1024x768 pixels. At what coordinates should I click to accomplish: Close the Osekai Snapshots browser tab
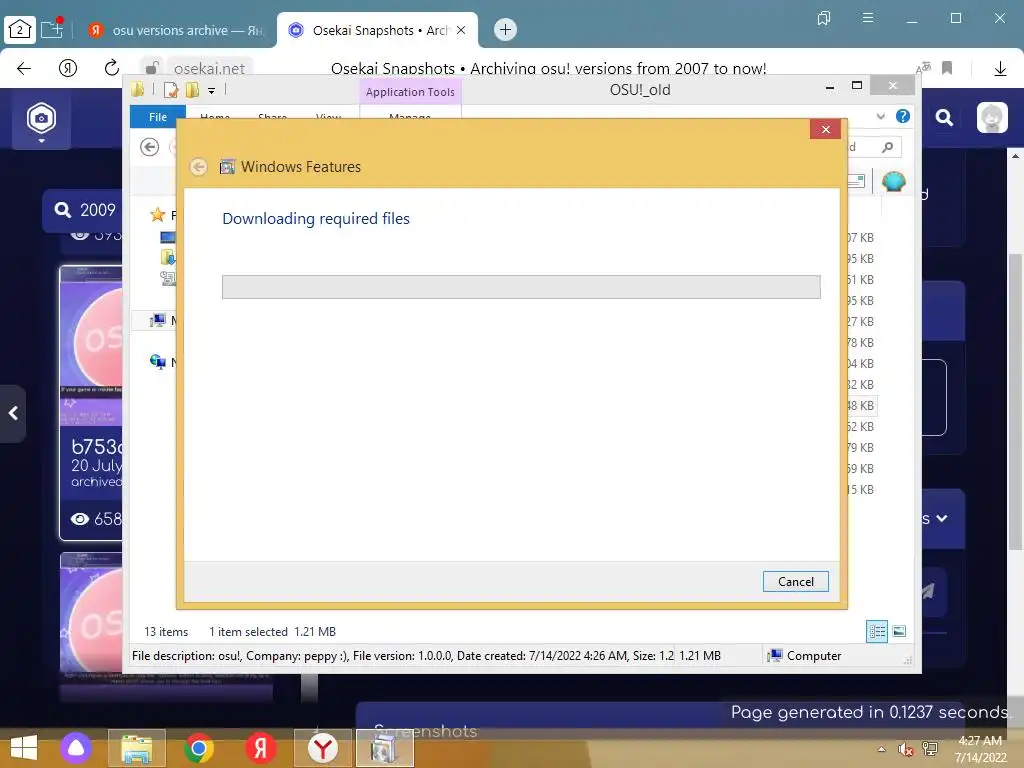point(461,30)
